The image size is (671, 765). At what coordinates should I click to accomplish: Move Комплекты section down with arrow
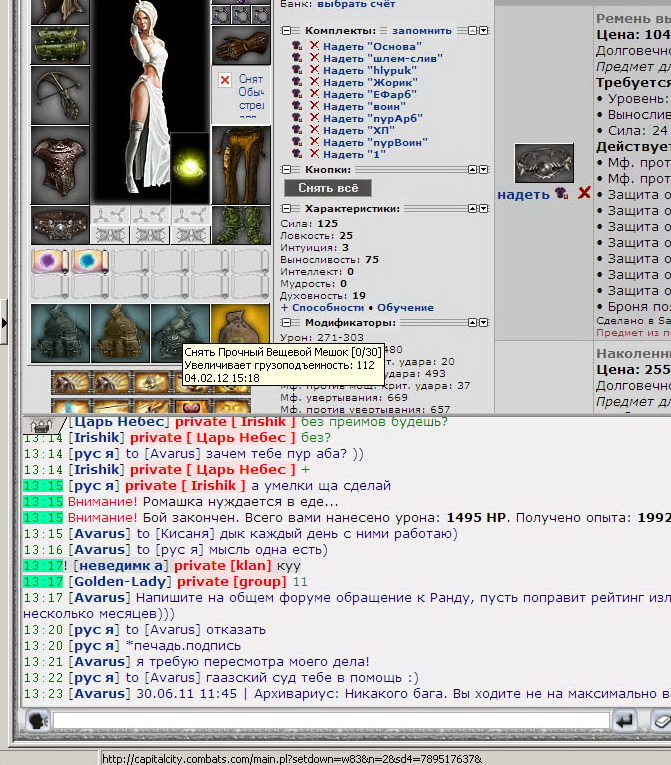coord(483,31)
